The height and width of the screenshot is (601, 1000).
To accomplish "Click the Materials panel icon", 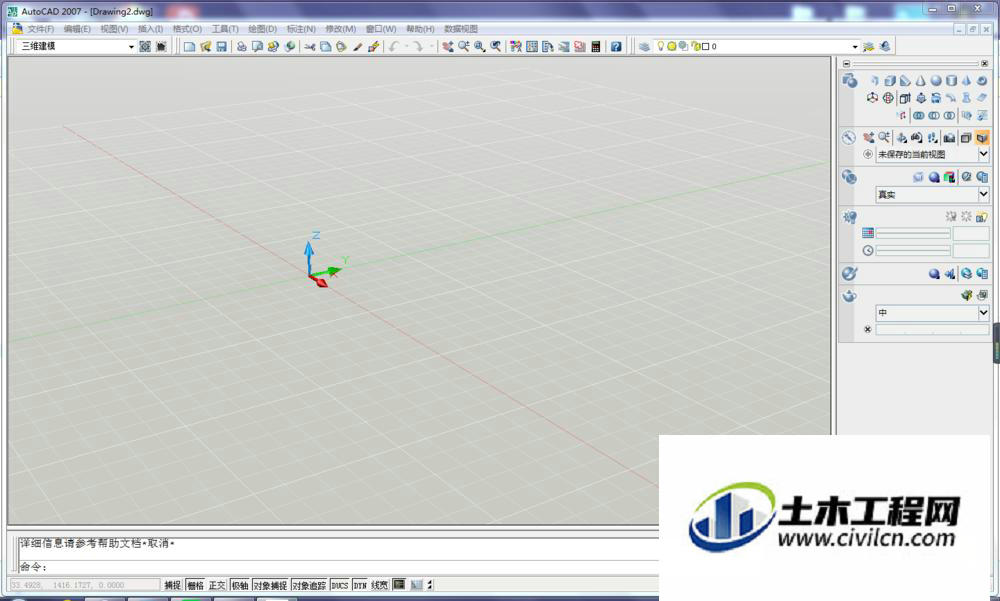I will [849, 274].
